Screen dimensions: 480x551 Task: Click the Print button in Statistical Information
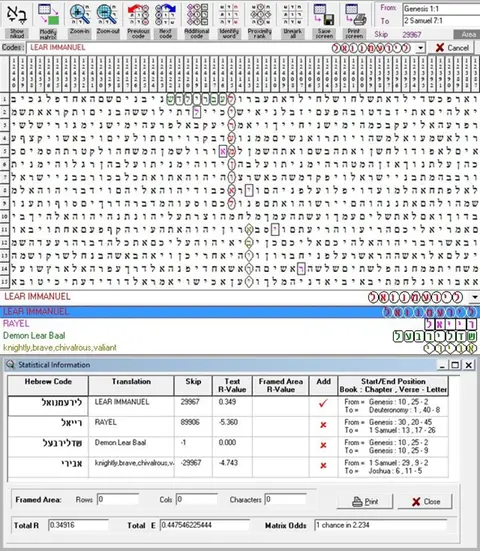[x=365, y=501]
